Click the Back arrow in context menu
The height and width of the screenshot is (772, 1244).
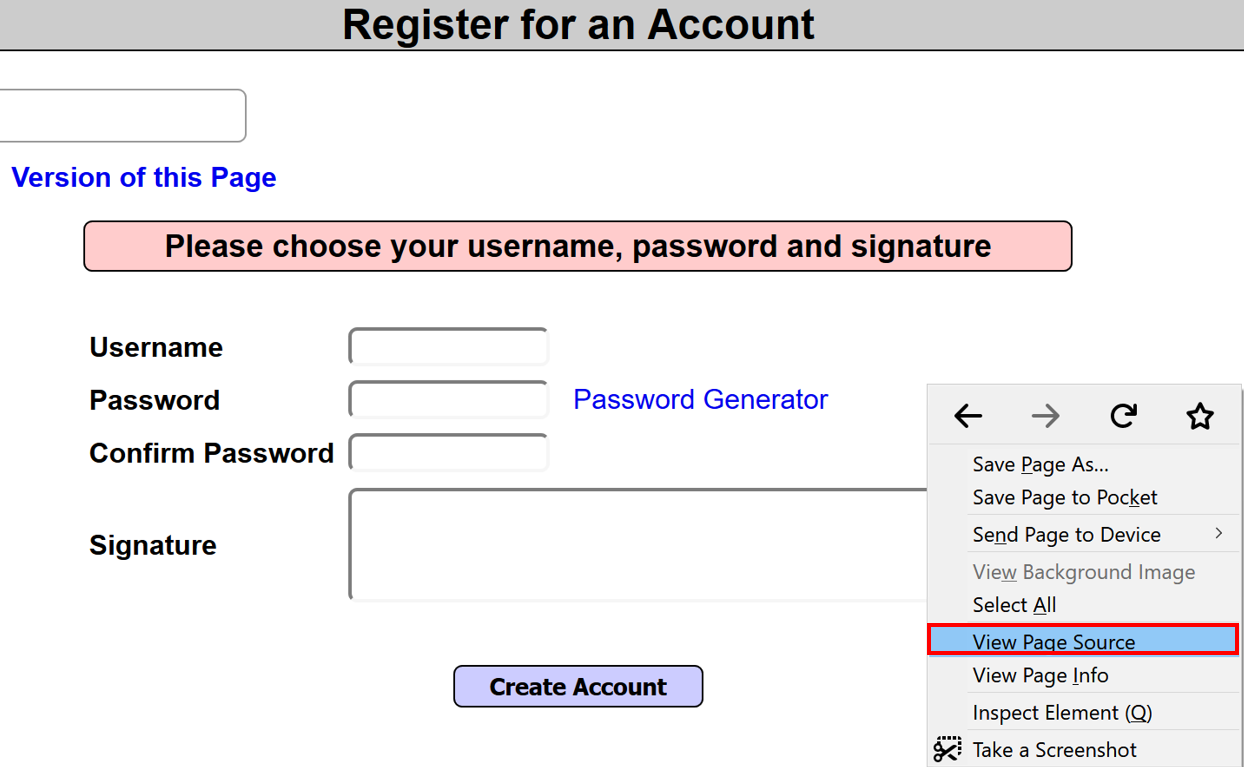click(x=968, y=416)
